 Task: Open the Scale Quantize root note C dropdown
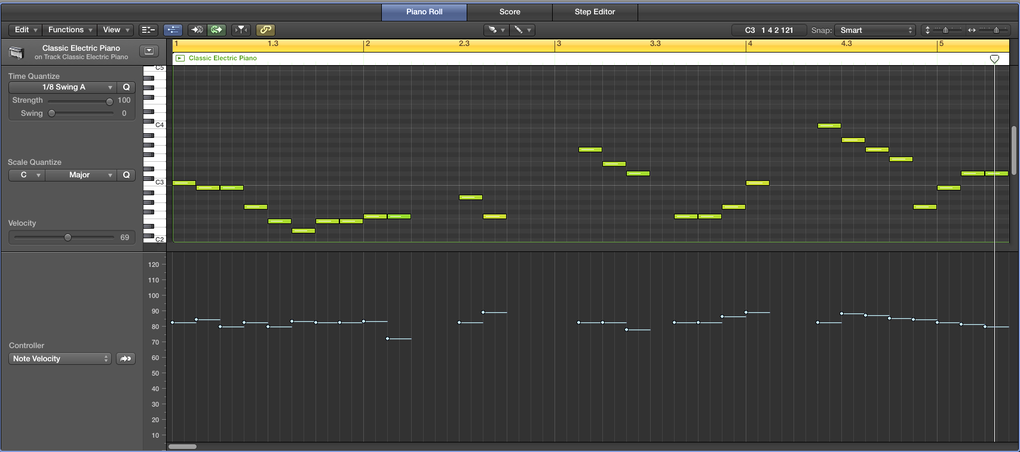[27, 175]
